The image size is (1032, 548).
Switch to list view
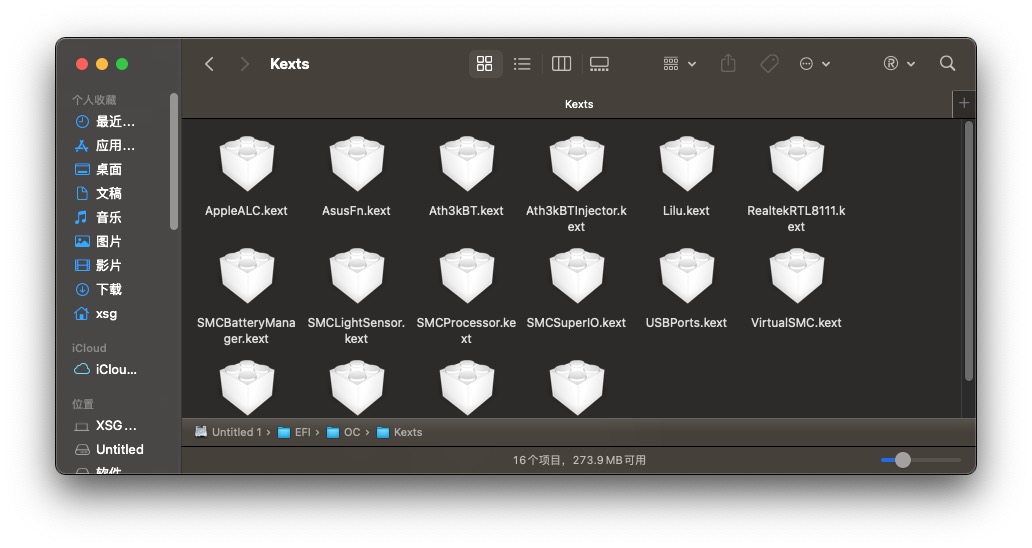coord(522,64)
